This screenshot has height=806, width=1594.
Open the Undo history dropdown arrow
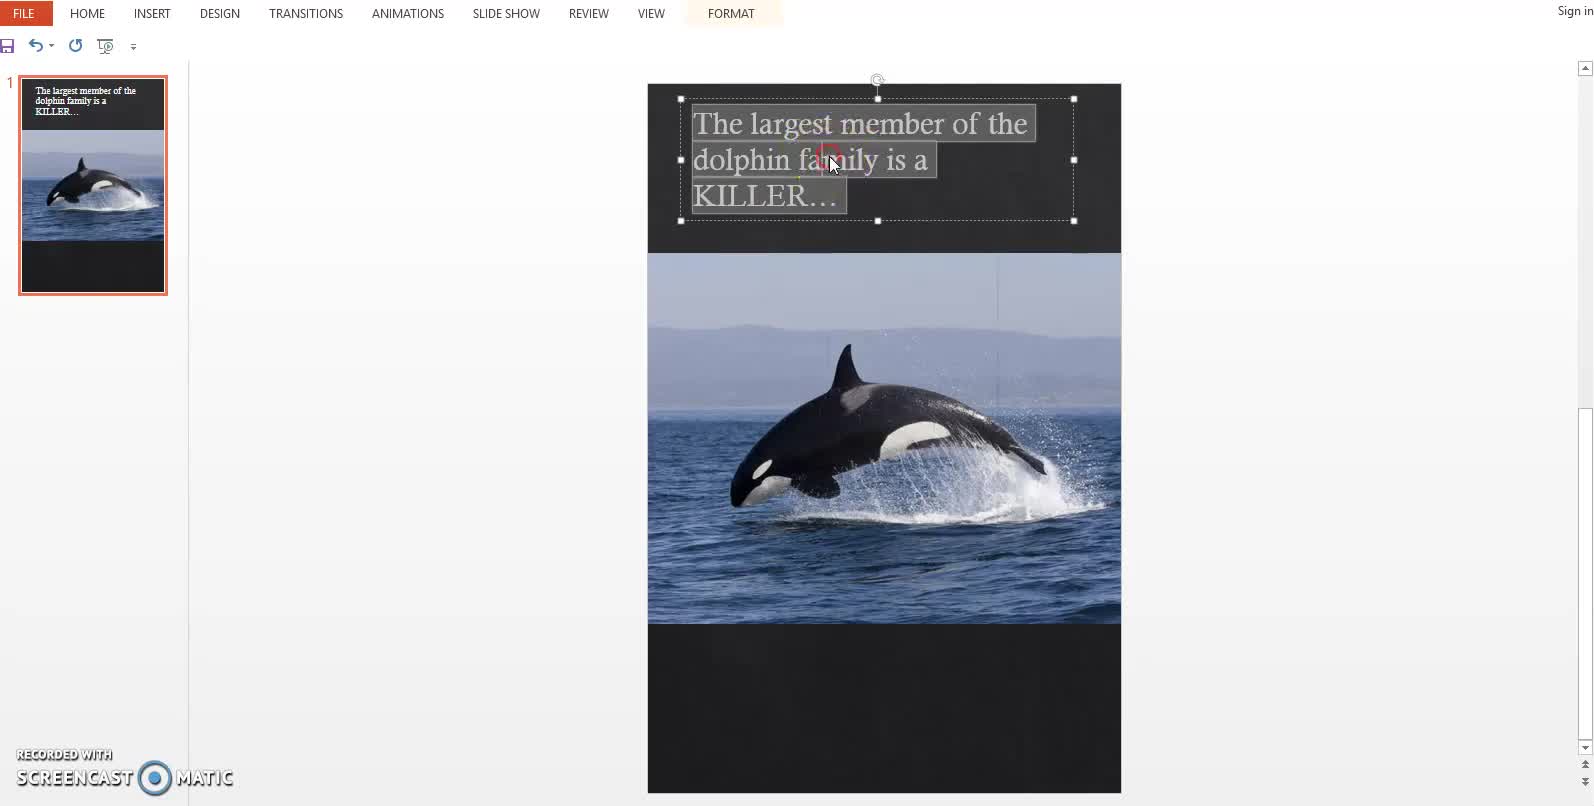[51, 46]
